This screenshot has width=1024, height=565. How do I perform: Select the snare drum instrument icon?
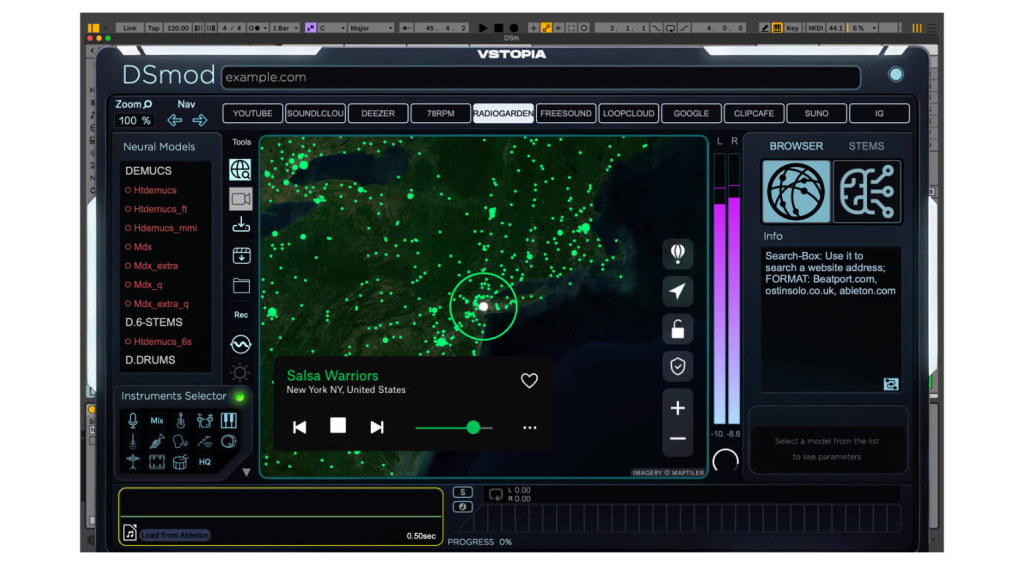[x=180, y=462]
